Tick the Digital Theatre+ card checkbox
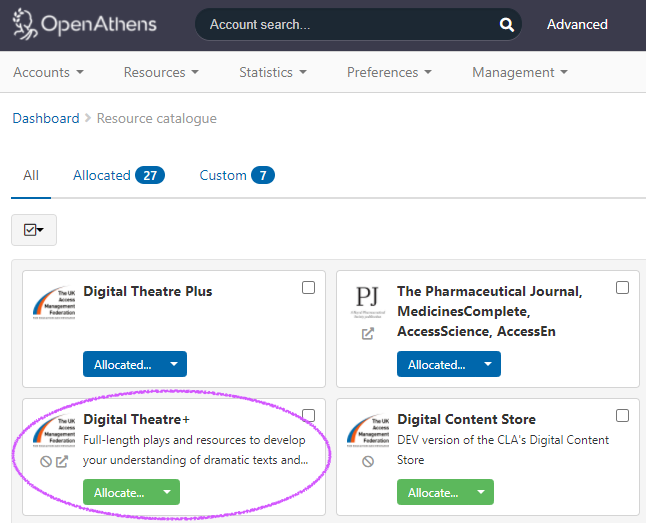The image size is (646, 523). pos(308,415)
